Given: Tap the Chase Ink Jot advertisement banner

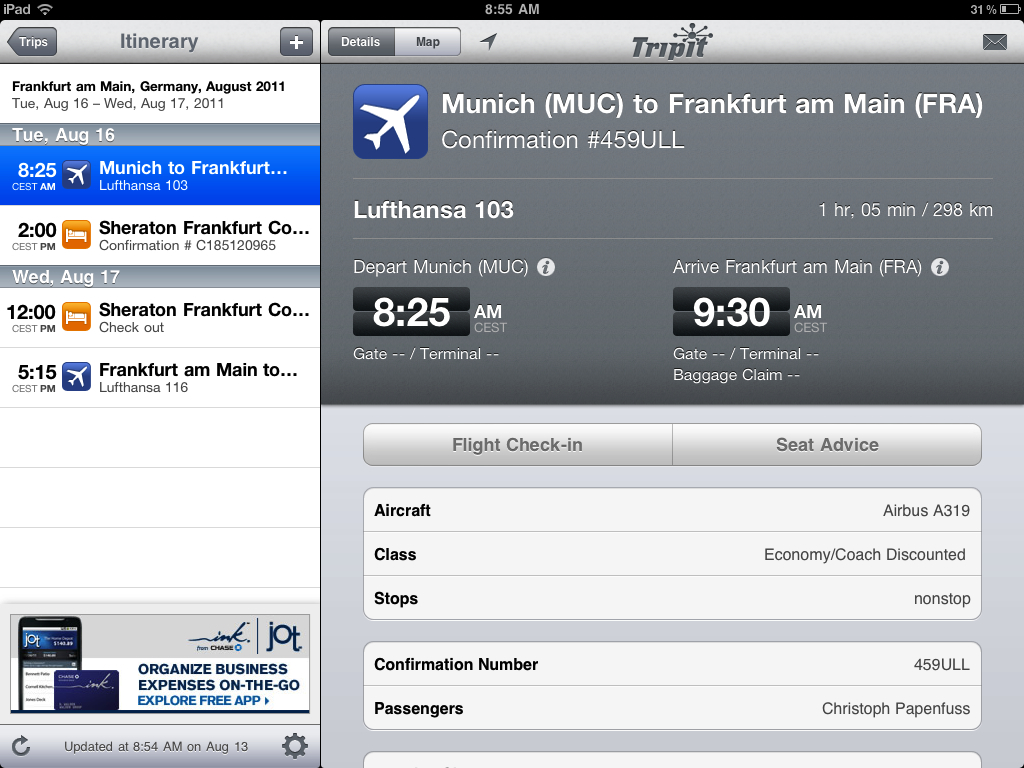Looking at the screenshot, I should pos(160,663).
